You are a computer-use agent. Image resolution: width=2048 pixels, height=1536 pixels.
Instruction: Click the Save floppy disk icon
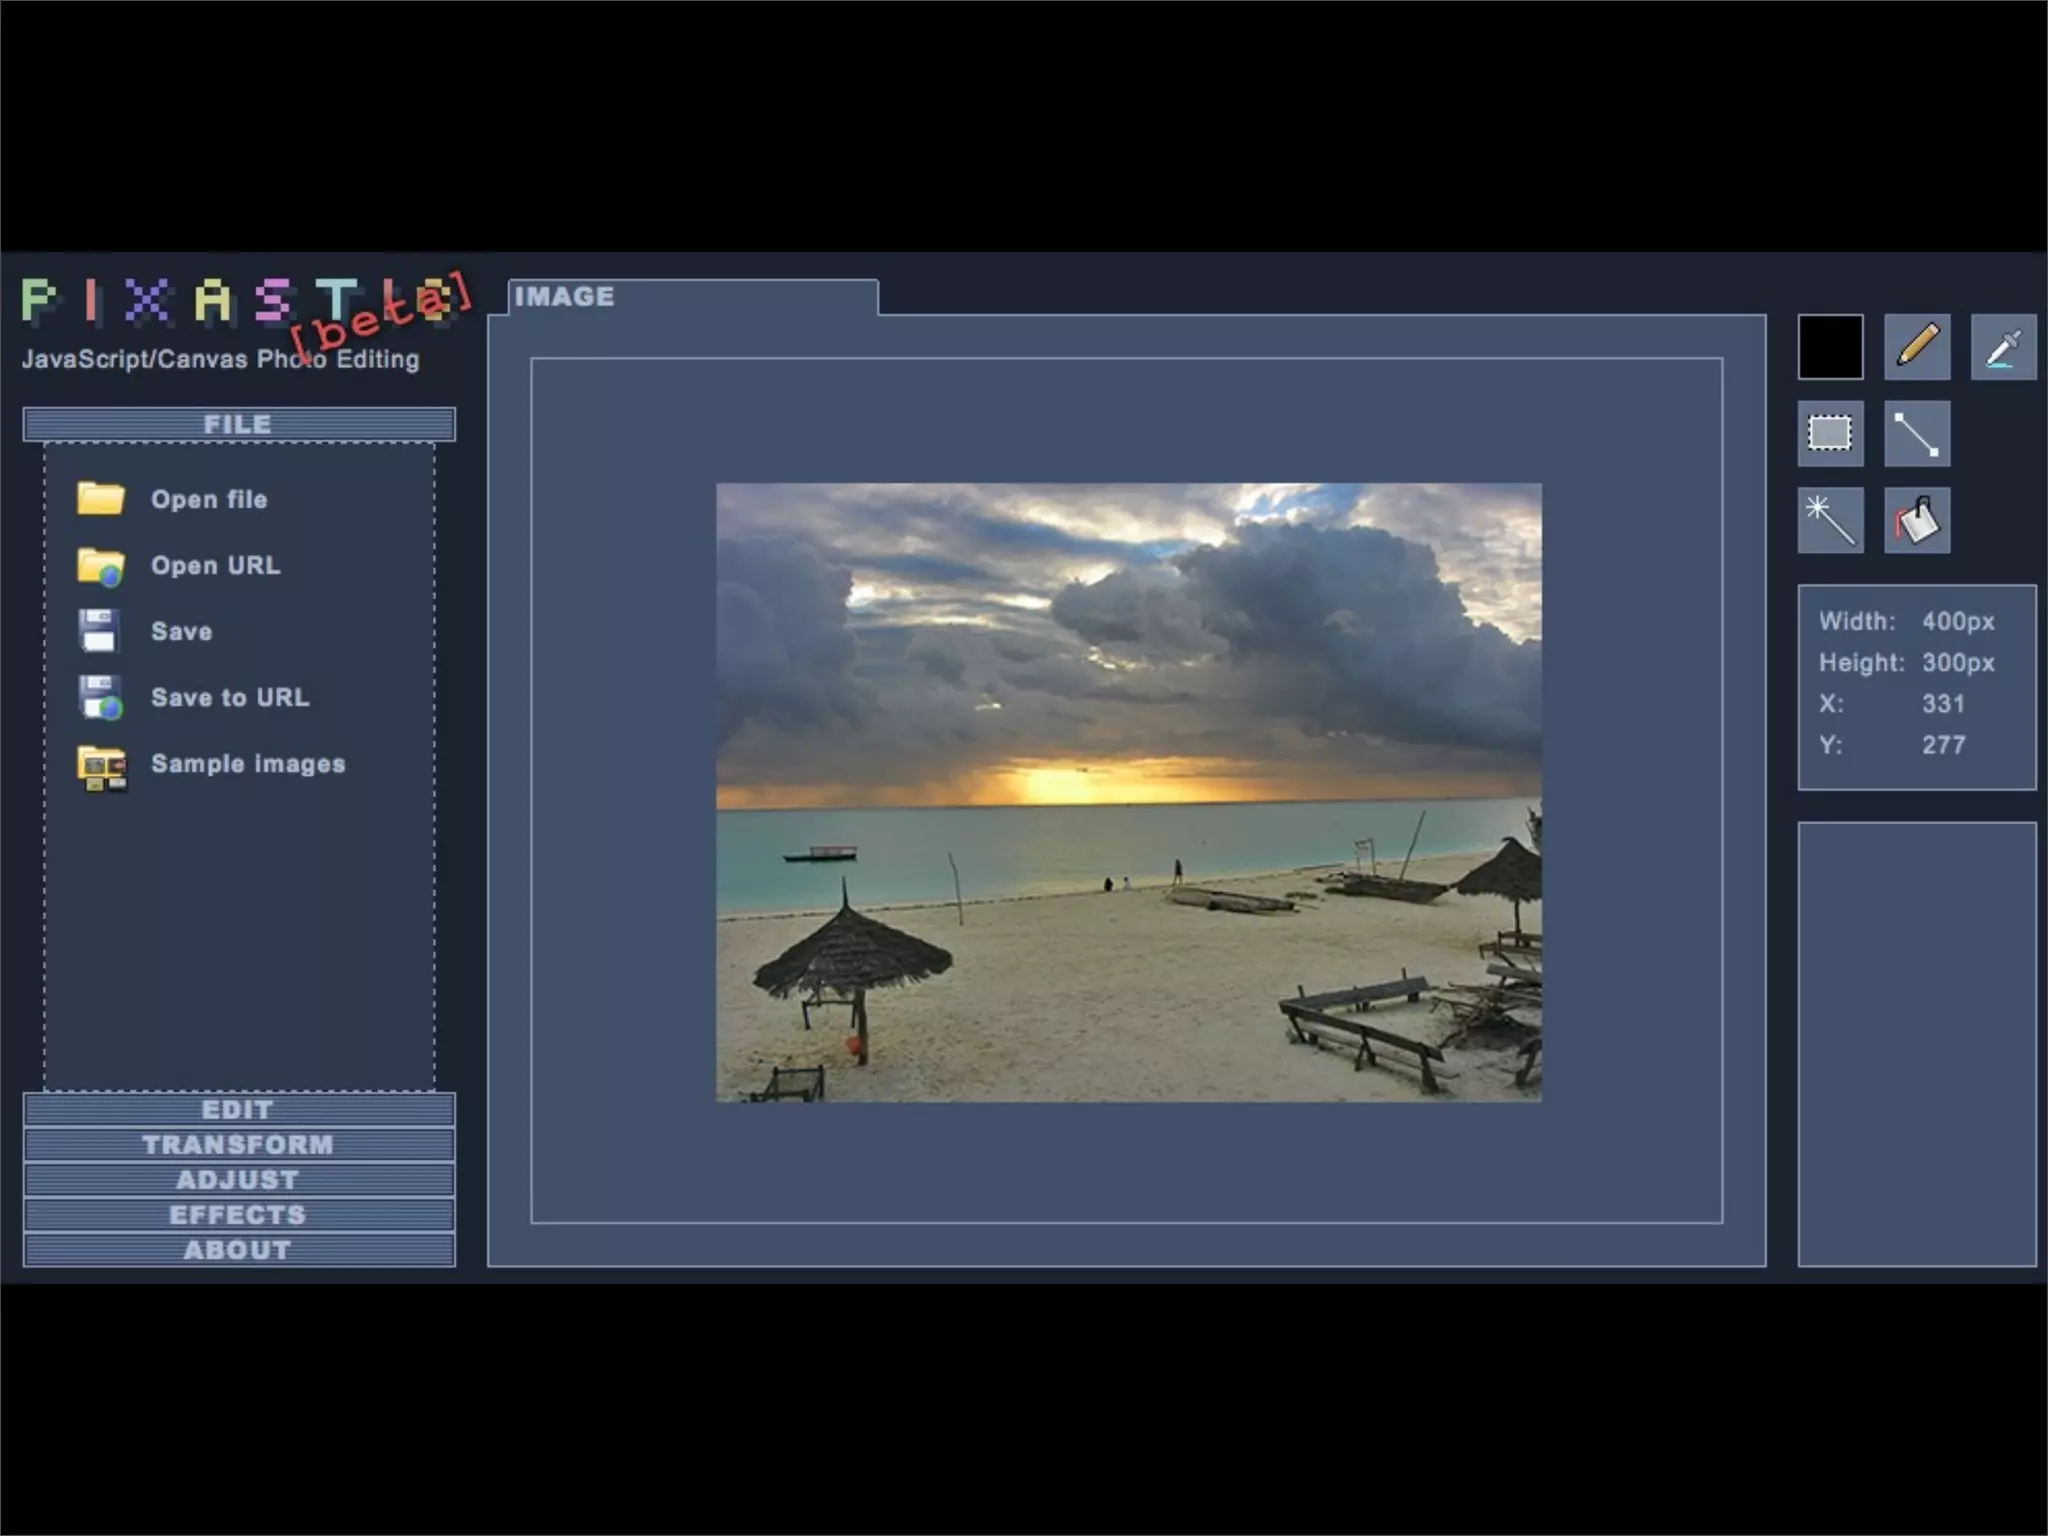99,631
